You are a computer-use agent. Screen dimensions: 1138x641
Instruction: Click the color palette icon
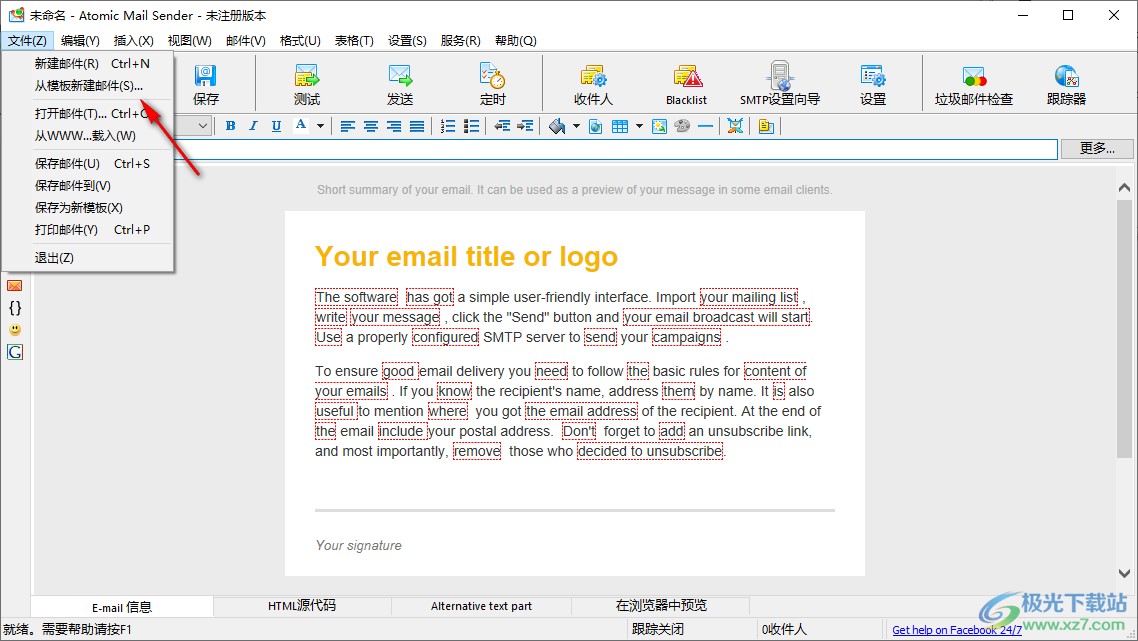click(682, 126)
